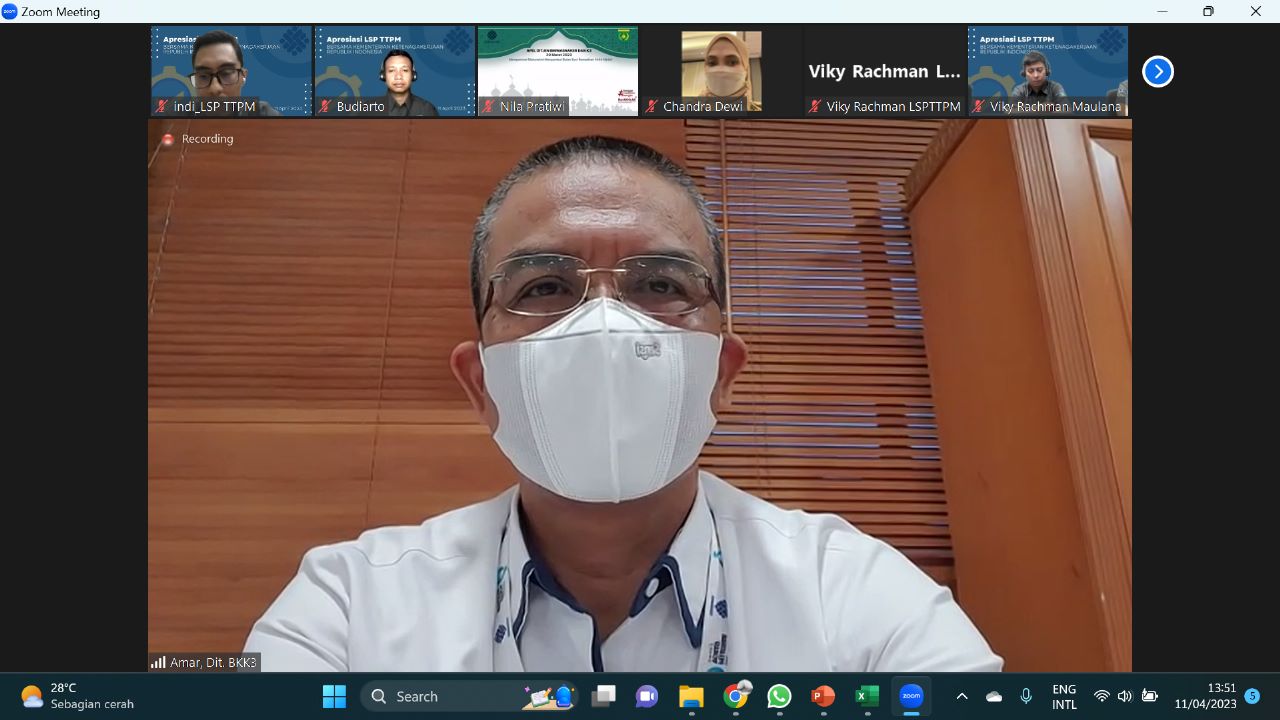This screenshot has height=720, width=1280.
Task: Expand the hidden system tray icons
Action: tap(962, 696)
